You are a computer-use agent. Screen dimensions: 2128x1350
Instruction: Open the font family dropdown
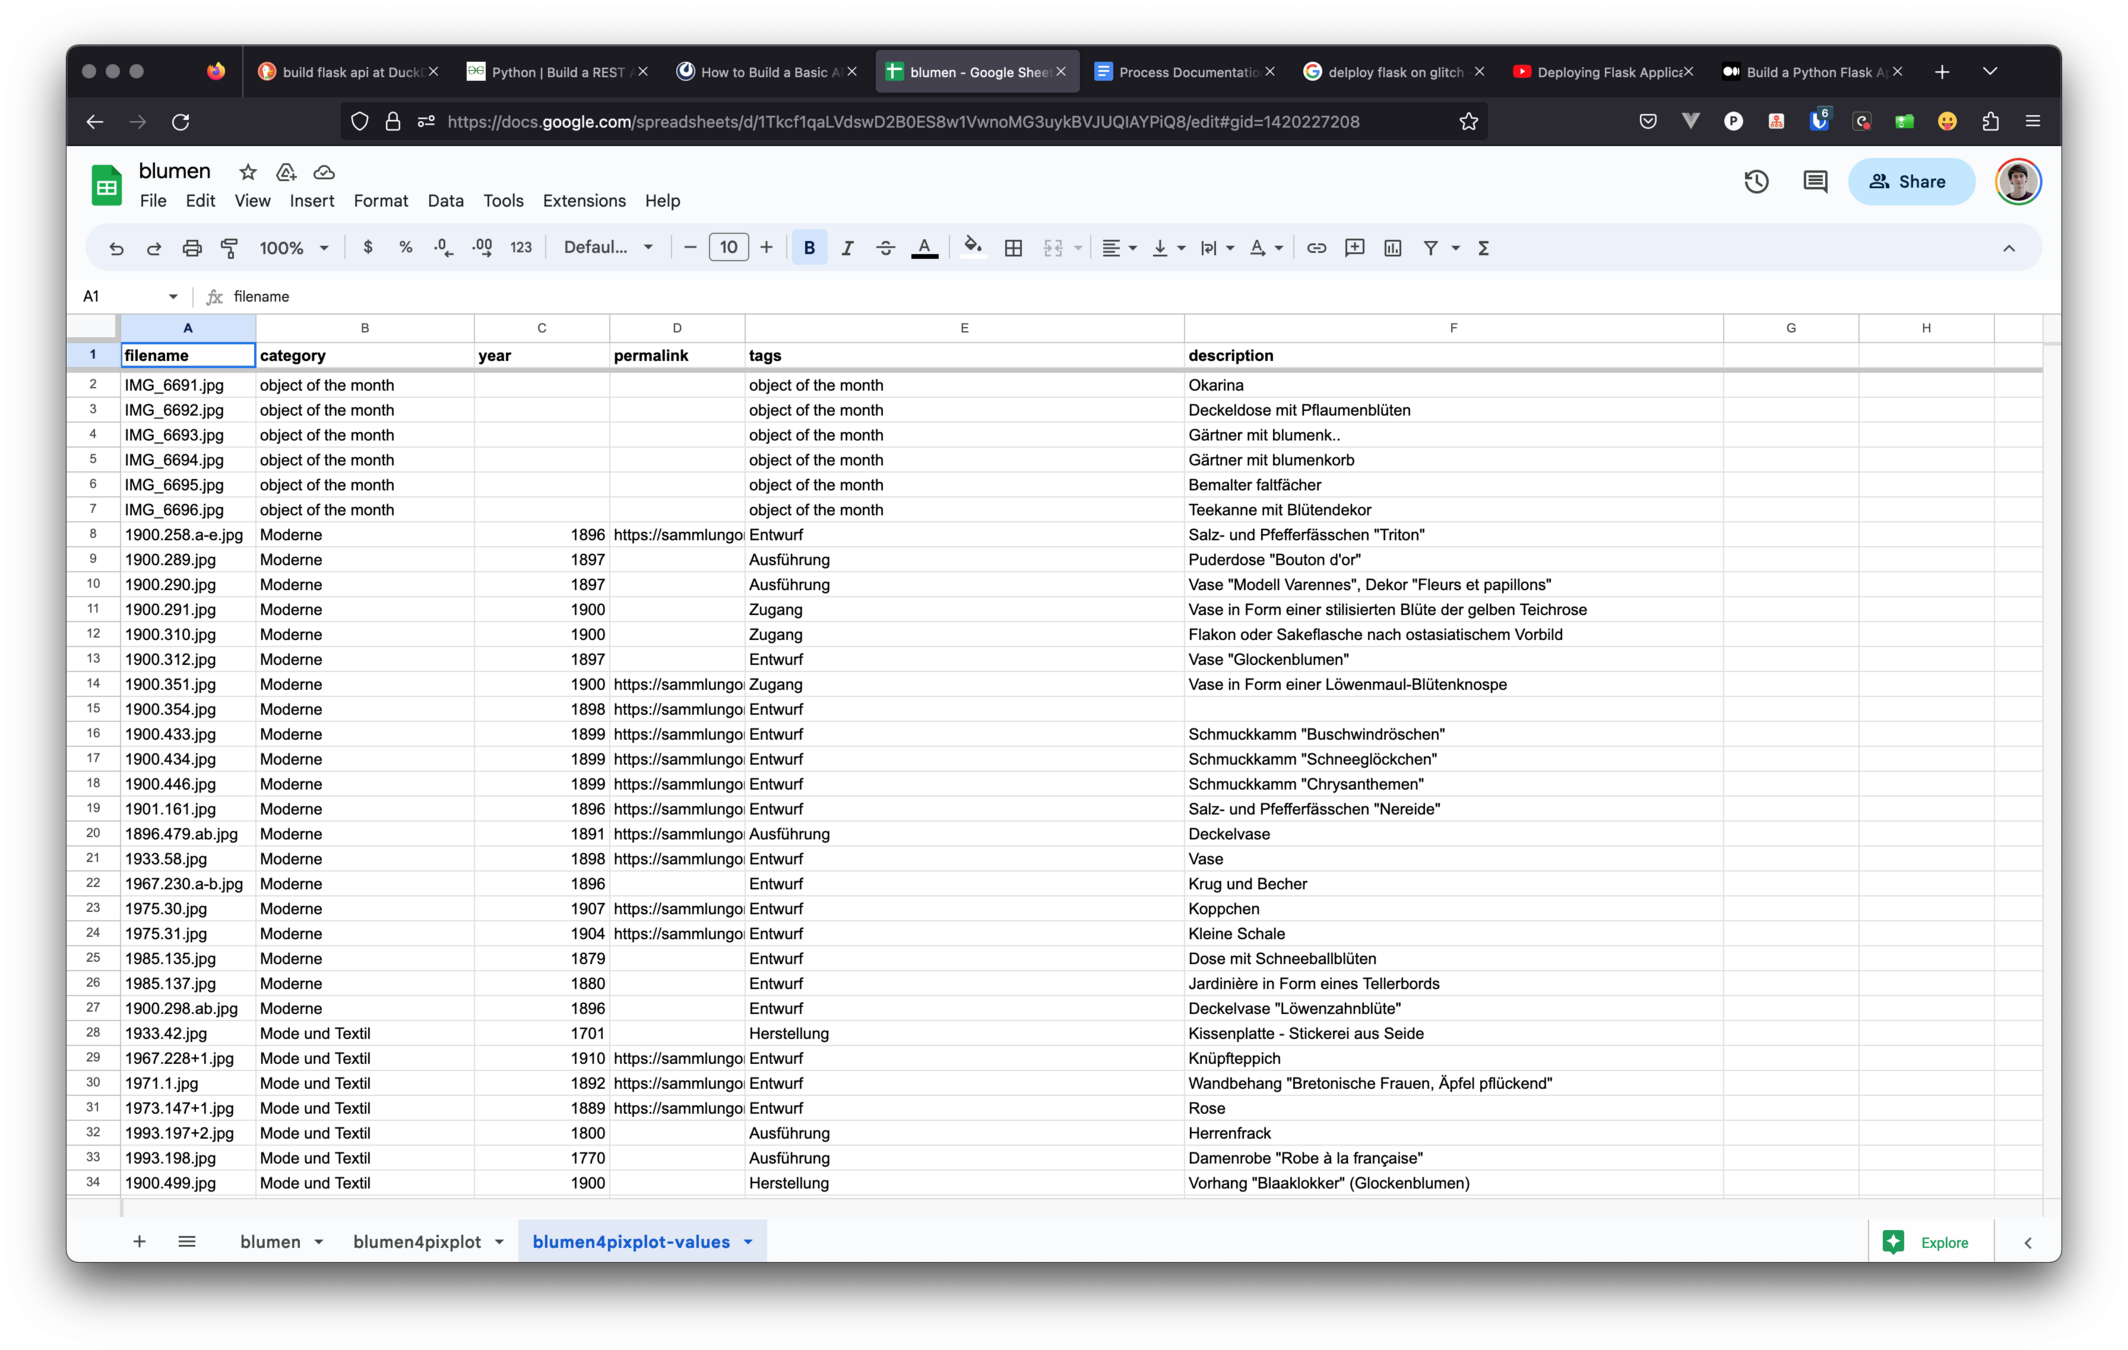[607, 248]
